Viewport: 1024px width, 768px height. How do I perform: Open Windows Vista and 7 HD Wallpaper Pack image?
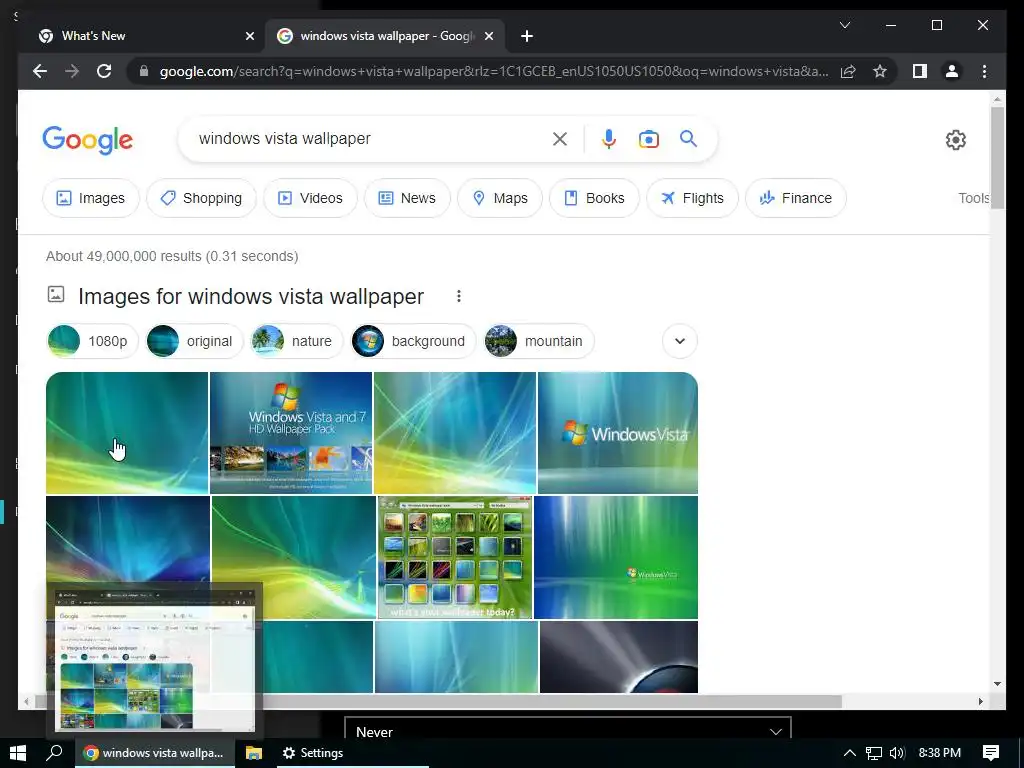click(x=291, y=432)
